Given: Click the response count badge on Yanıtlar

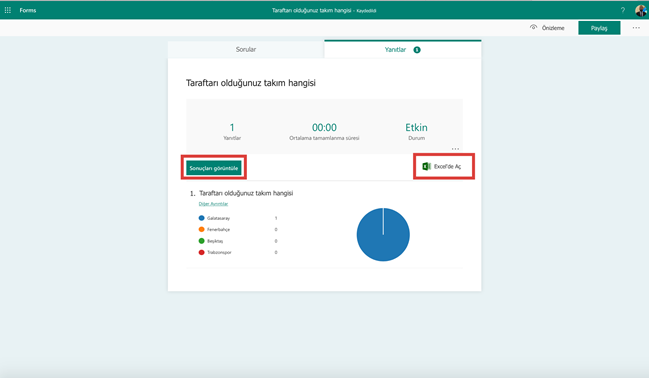Looking at the screenshot, I should click(417, 50).
